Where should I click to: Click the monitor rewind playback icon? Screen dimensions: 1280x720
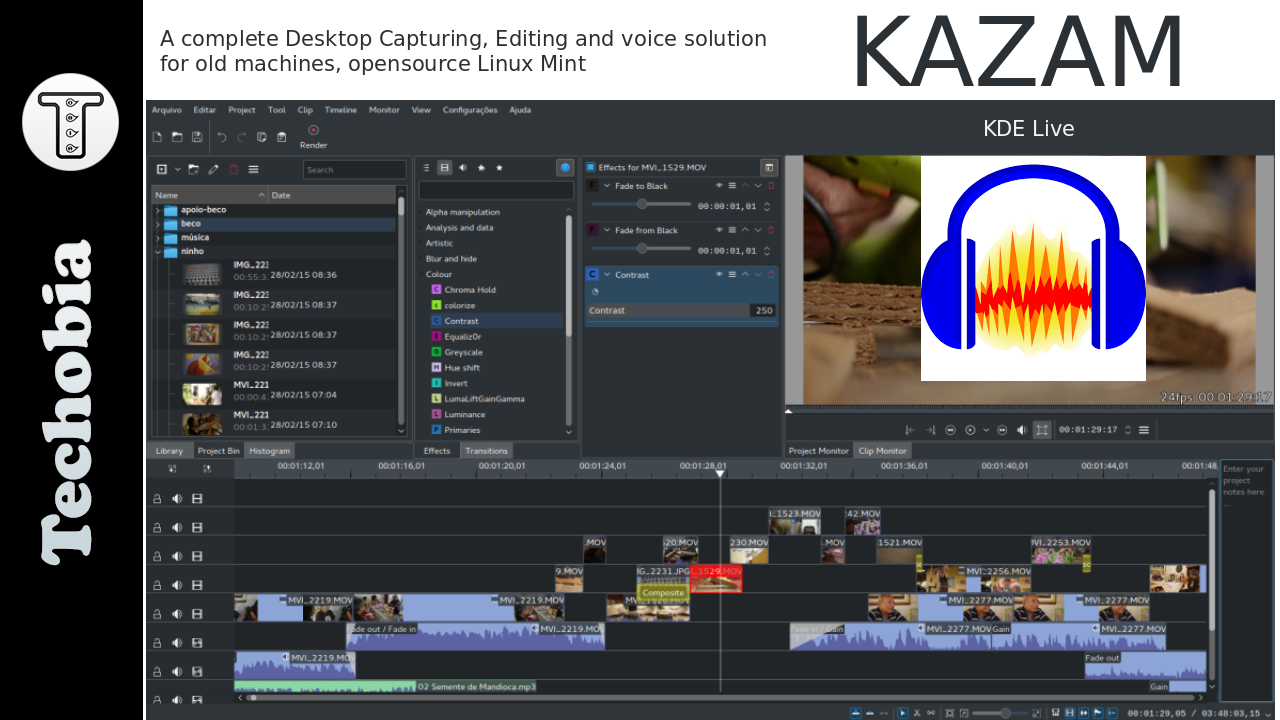[x=950, y=430]
